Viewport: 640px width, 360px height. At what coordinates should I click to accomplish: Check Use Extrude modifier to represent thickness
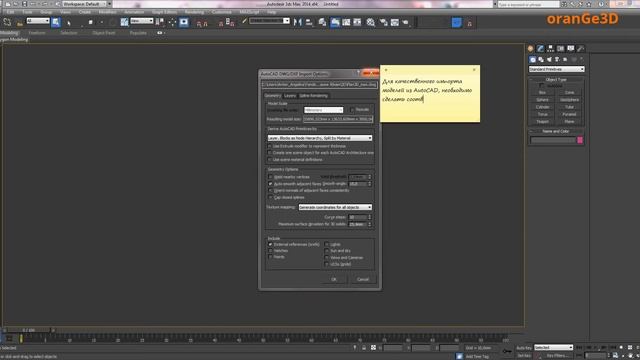(x=269, y=146)
